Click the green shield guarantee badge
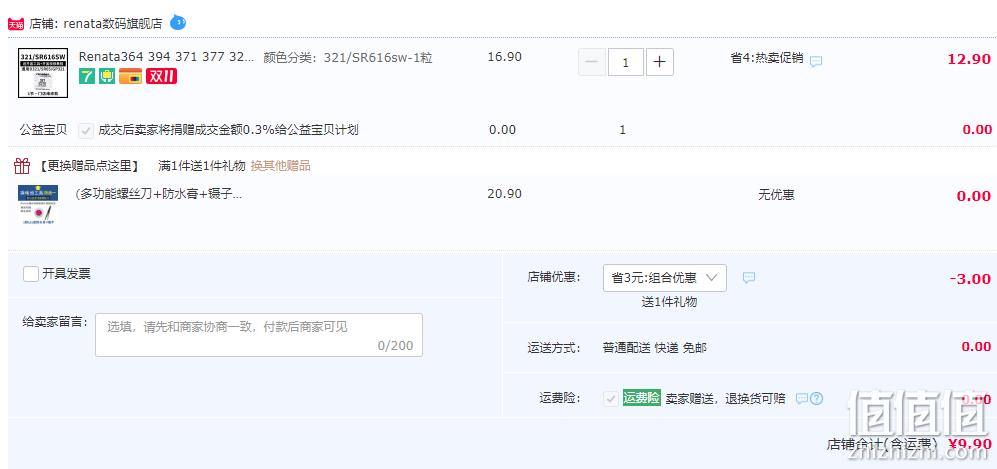This screenshot has width=997, height=469. [x=107, y=77]
